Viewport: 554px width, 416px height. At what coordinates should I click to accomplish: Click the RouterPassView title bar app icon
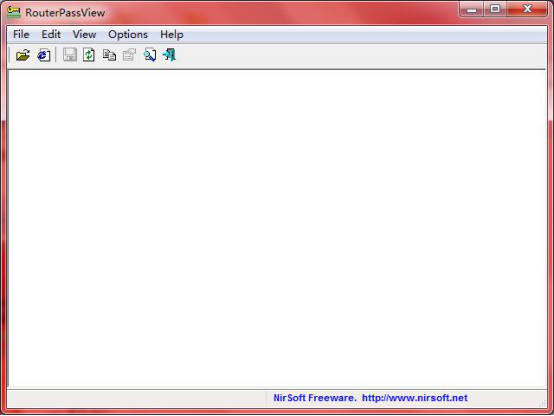(x=14, y=12)
